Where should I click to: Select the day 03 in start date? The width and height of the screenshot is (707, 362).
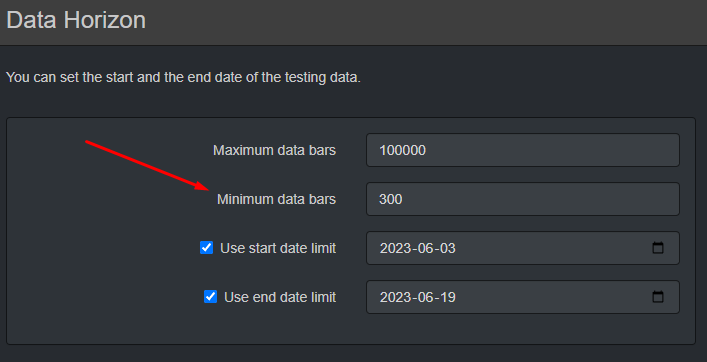(446, 248)
